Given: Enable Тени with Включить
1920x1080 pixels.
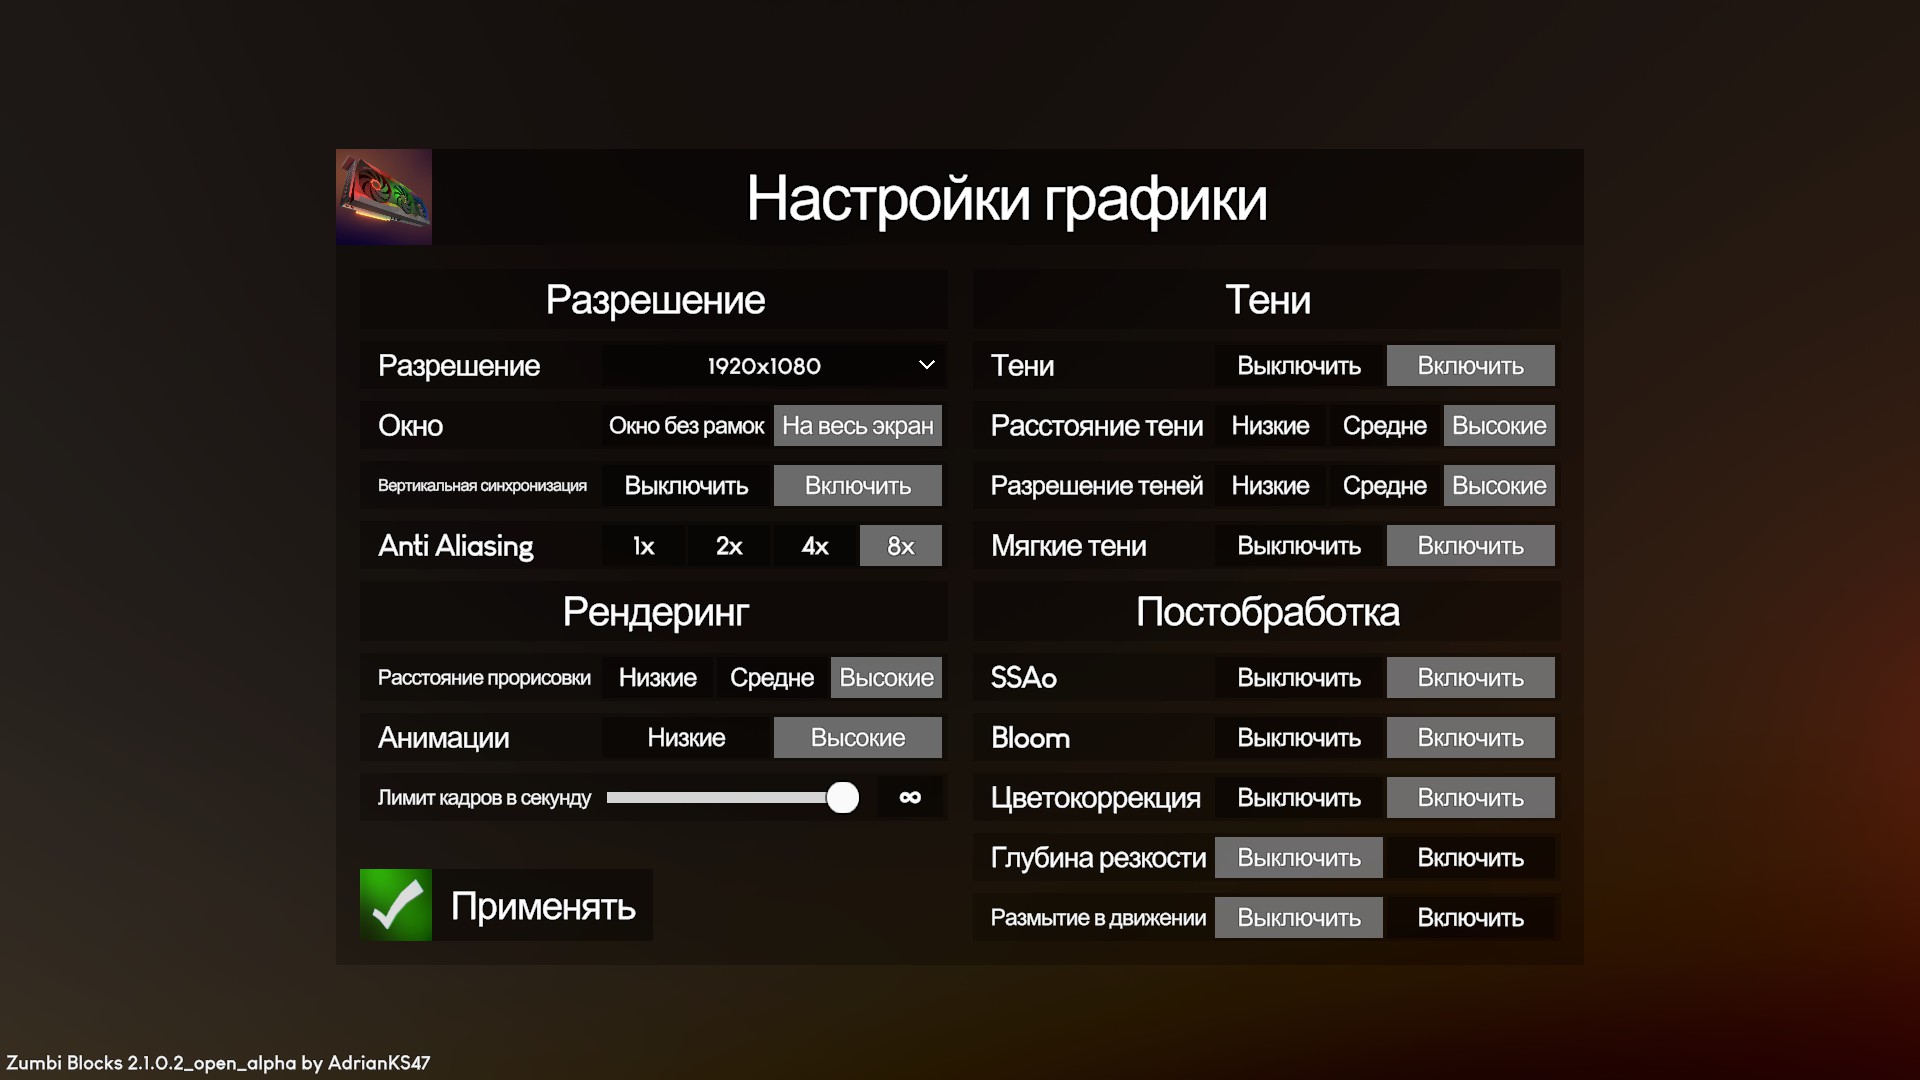Looking at the screenshot, I should (x=1471, y=366).
